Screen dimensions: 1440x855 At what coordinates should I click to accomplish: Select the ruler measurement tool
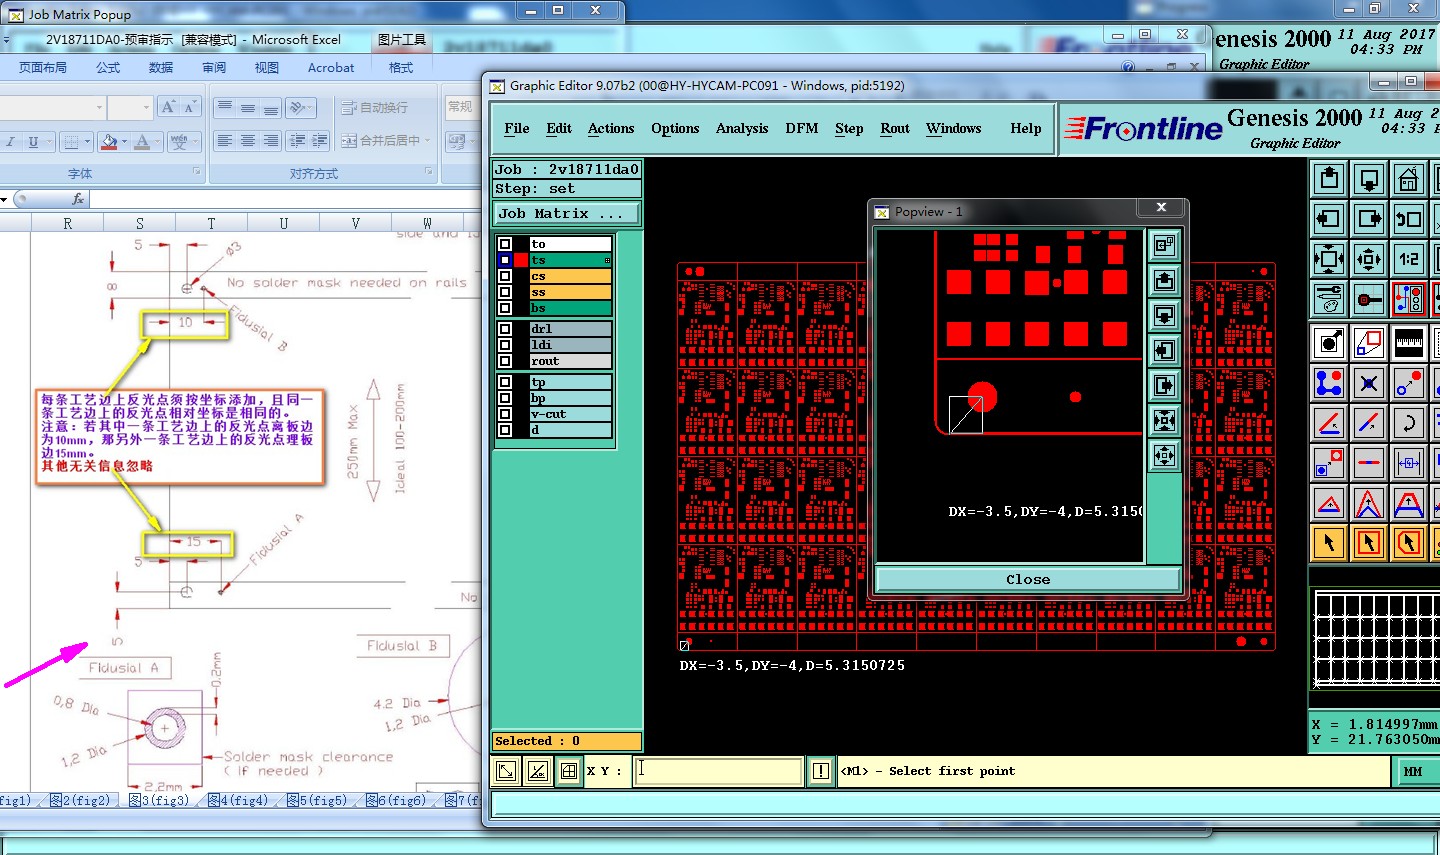[x=1408, y=343]
